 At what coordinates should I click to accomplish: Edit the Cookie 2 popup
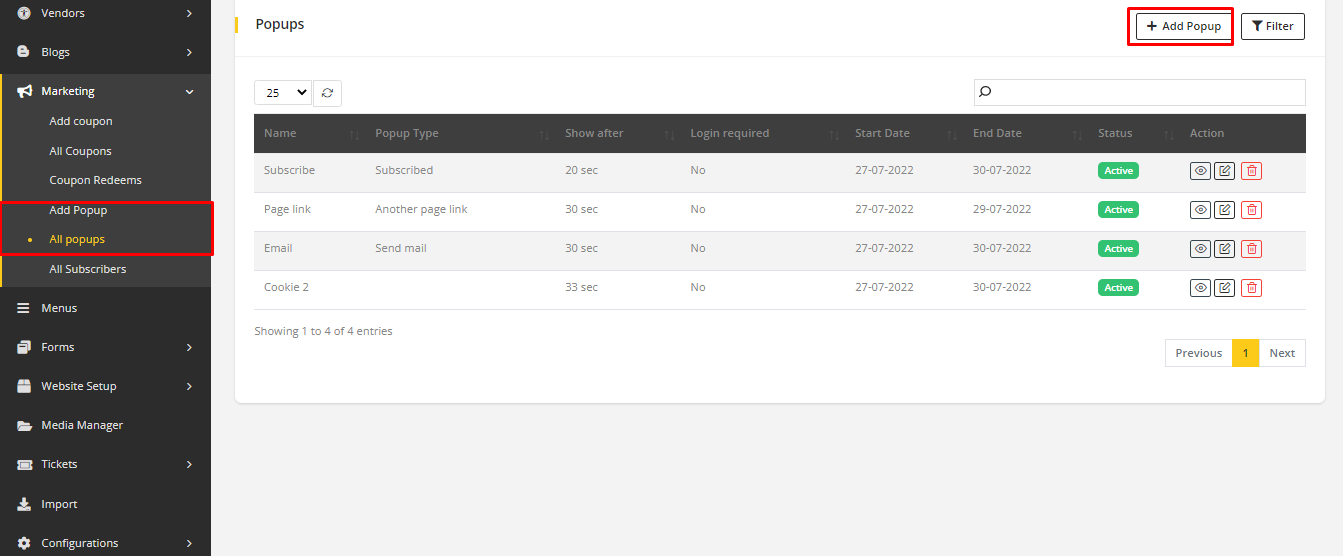click(1224, 288)
